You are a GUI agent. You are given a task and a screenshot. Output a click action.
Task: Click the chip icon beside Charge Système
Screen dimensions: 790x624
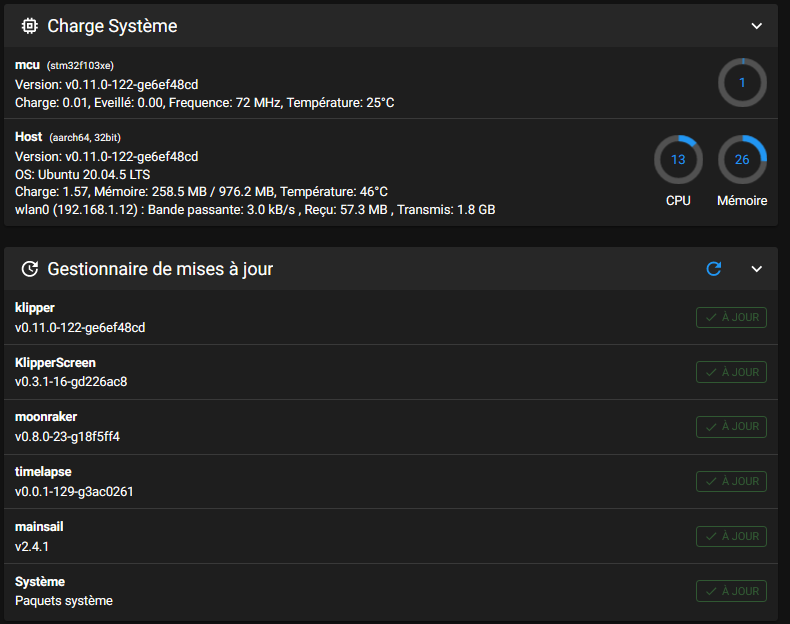pyautogui.click(x=30, y=26)
